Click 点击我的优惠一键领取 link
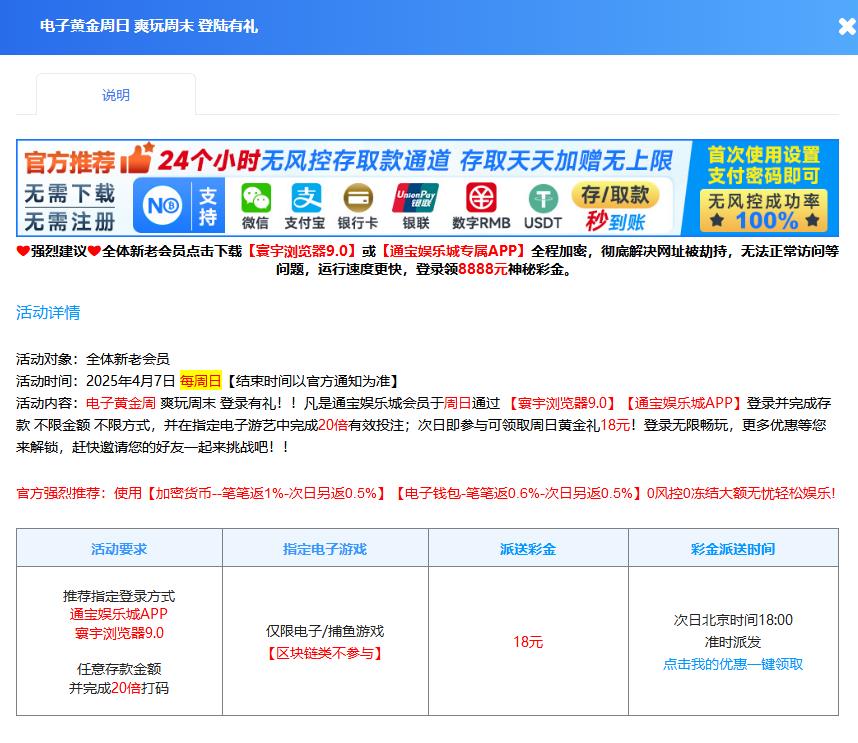This screenshot has height=743, width=858. (733, 664)
